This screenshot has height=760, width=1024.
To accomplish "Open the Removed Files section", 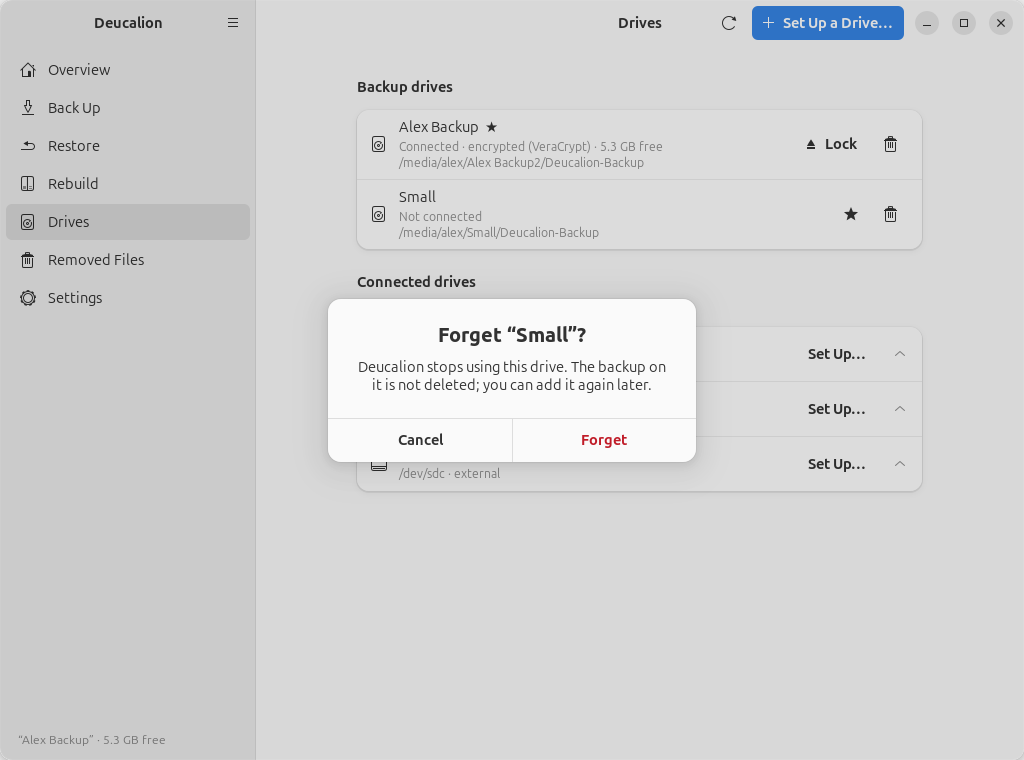I will click(128, 260).
